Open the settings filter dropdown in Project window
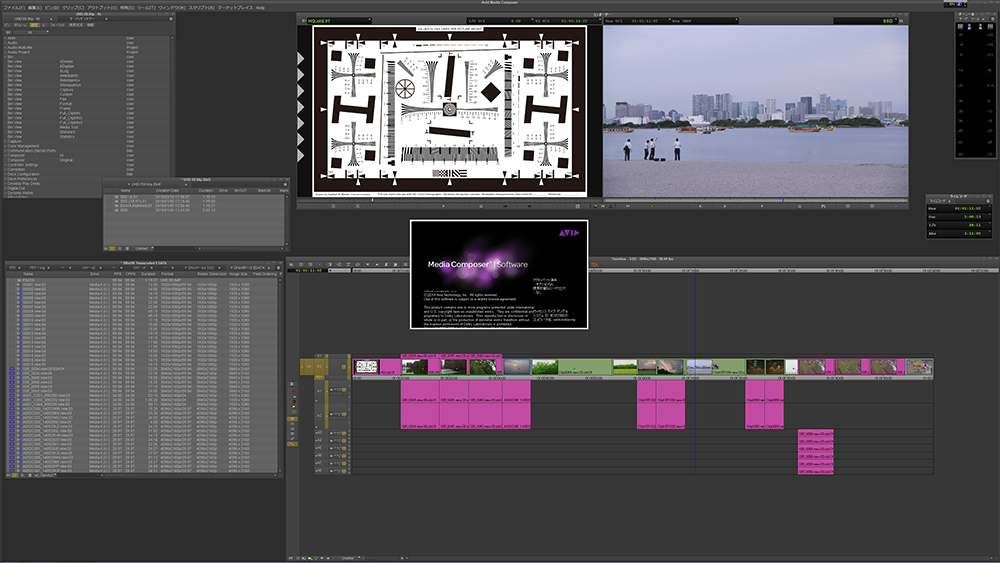 (31, 33)
